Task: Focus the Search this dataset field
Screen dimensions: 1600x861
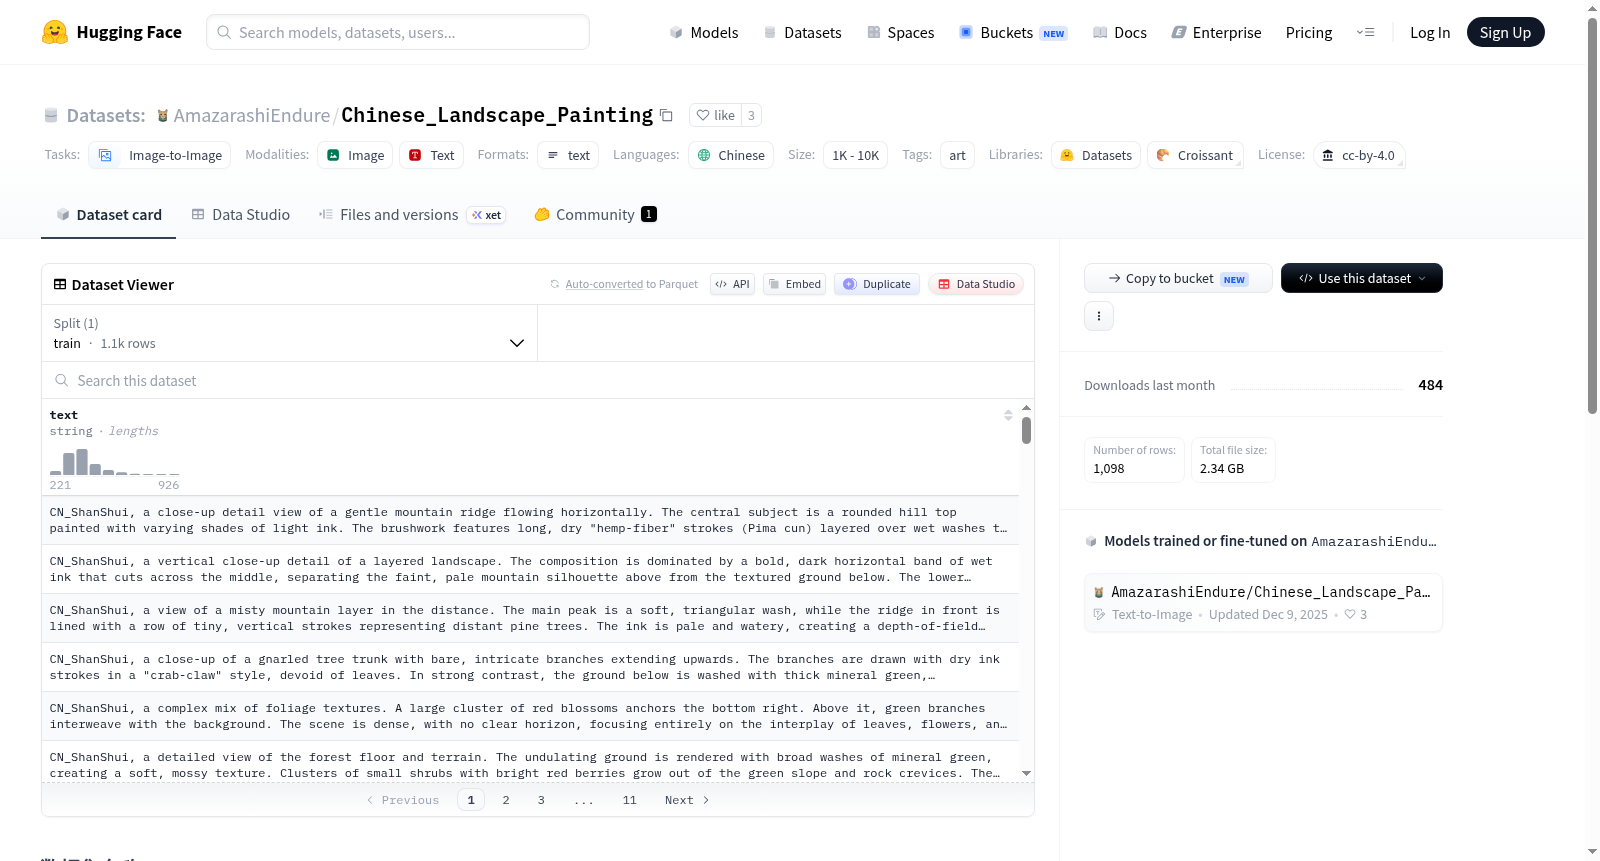Action: pyautogui.click(x=538, y=380)
